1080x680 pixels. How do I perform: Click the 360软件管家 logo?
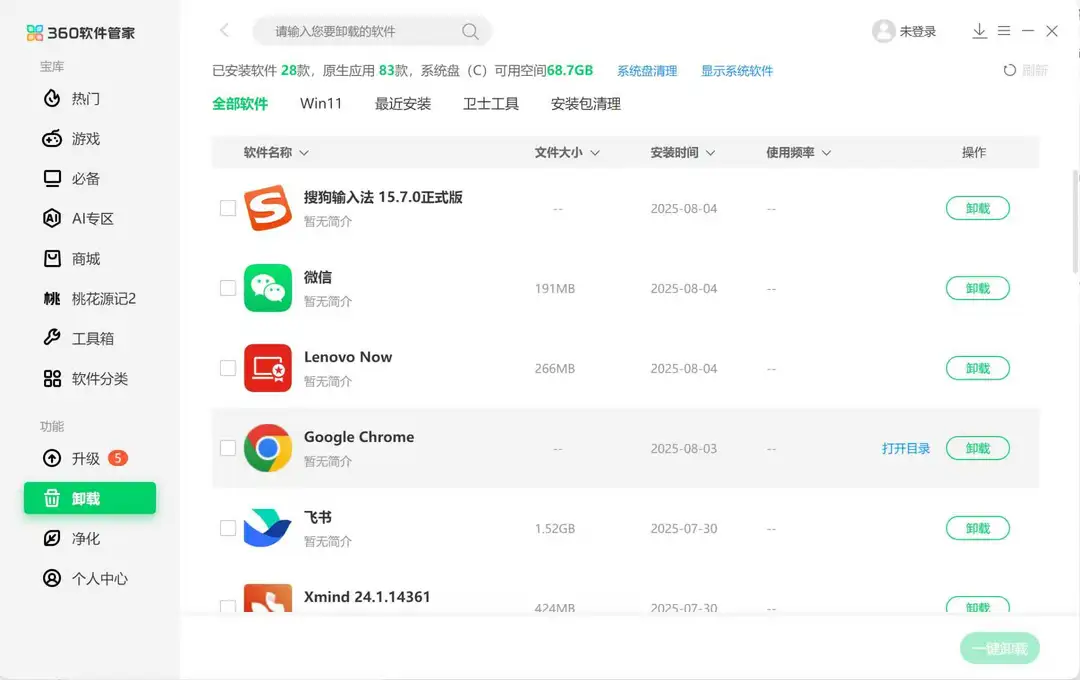(81, 32)
